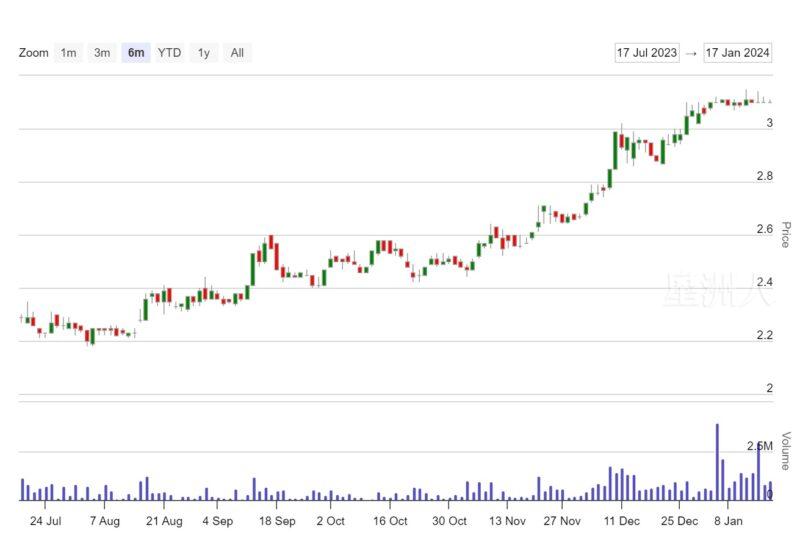Screen dimensions: 800x536
Task: Click the vertical Volume axis title
Action: [786, 450]
